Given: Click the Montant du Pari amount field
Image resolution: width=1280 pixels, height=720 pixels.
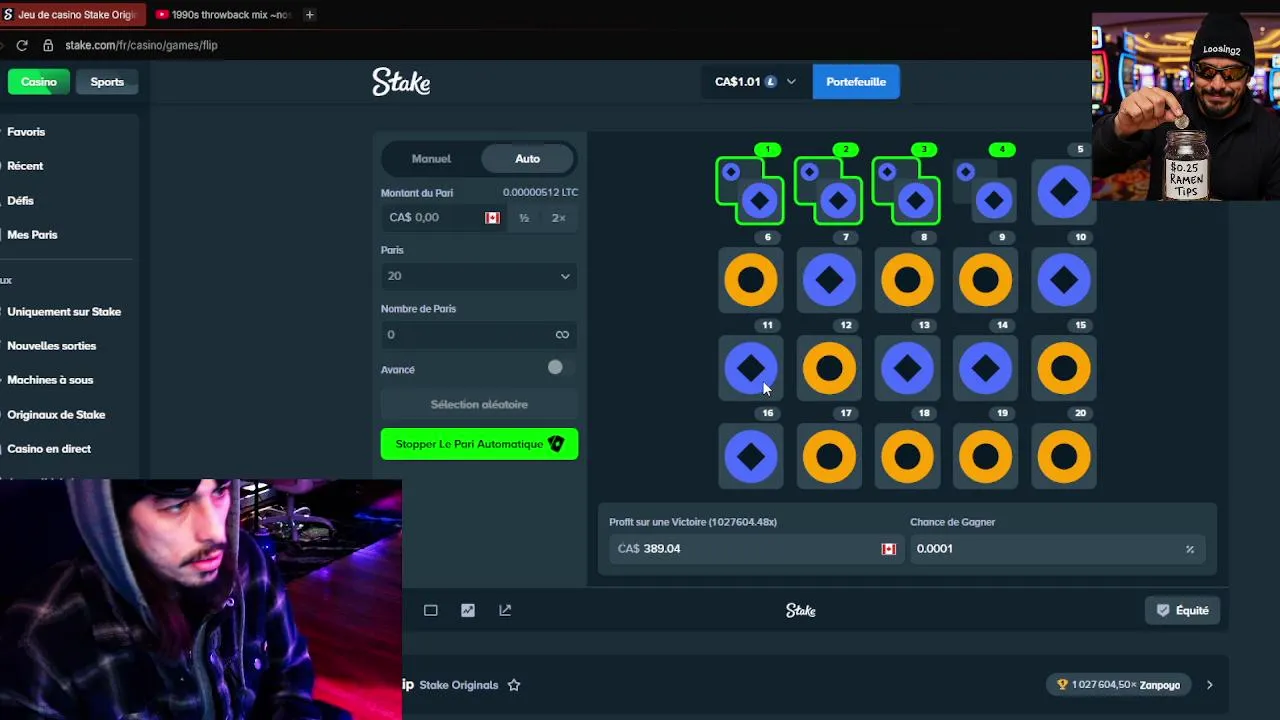Looking at the screenshot, I should pyautogui.click(x=445, y=218).
